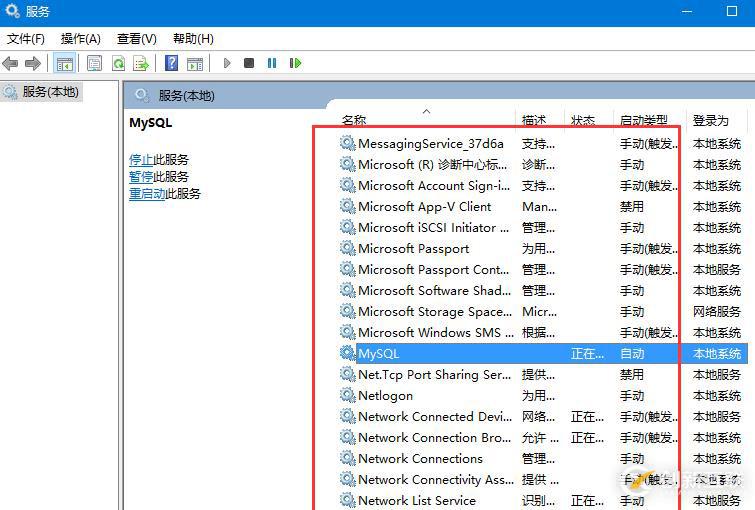
Task: Click 网络服务 login for Microsoft Storage Space
Action: pos(716,311)
